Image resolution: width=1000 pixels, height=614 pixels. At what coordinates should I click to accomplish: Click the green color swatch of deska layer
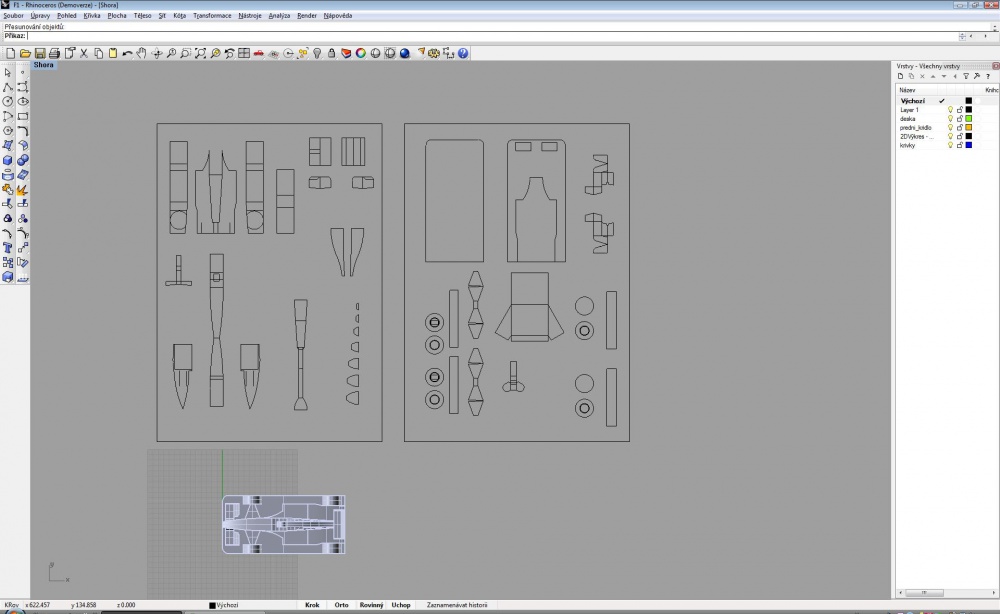coord(968,119)
